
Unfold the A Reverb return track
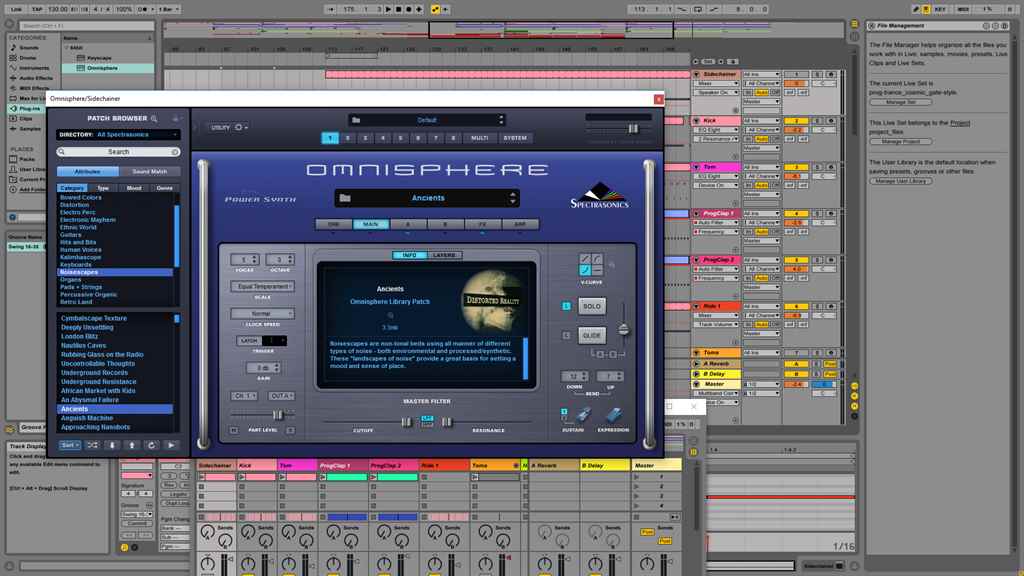tap(697, 364)
